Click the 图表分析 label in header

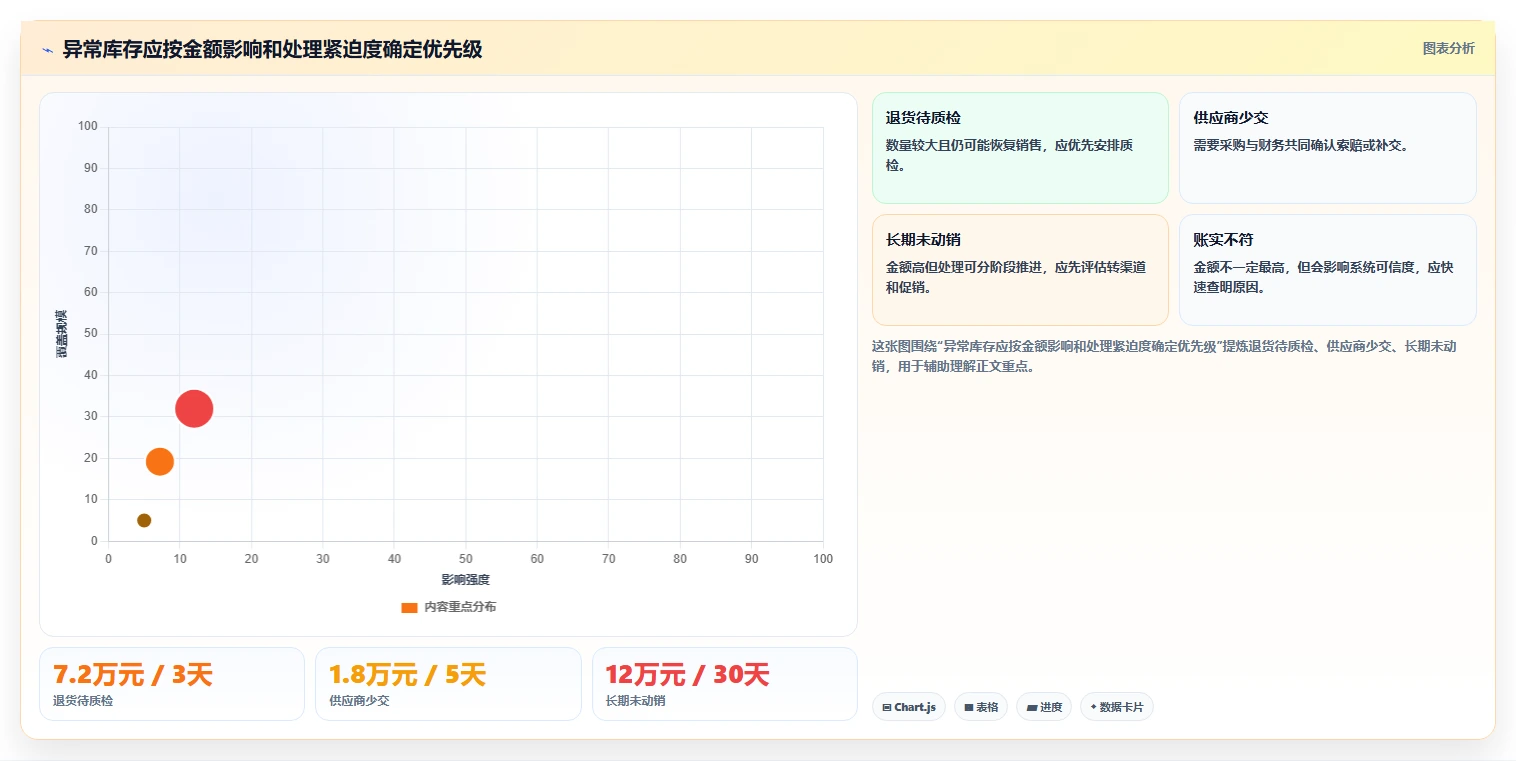pyautogui.click(x=1448, y=48)
